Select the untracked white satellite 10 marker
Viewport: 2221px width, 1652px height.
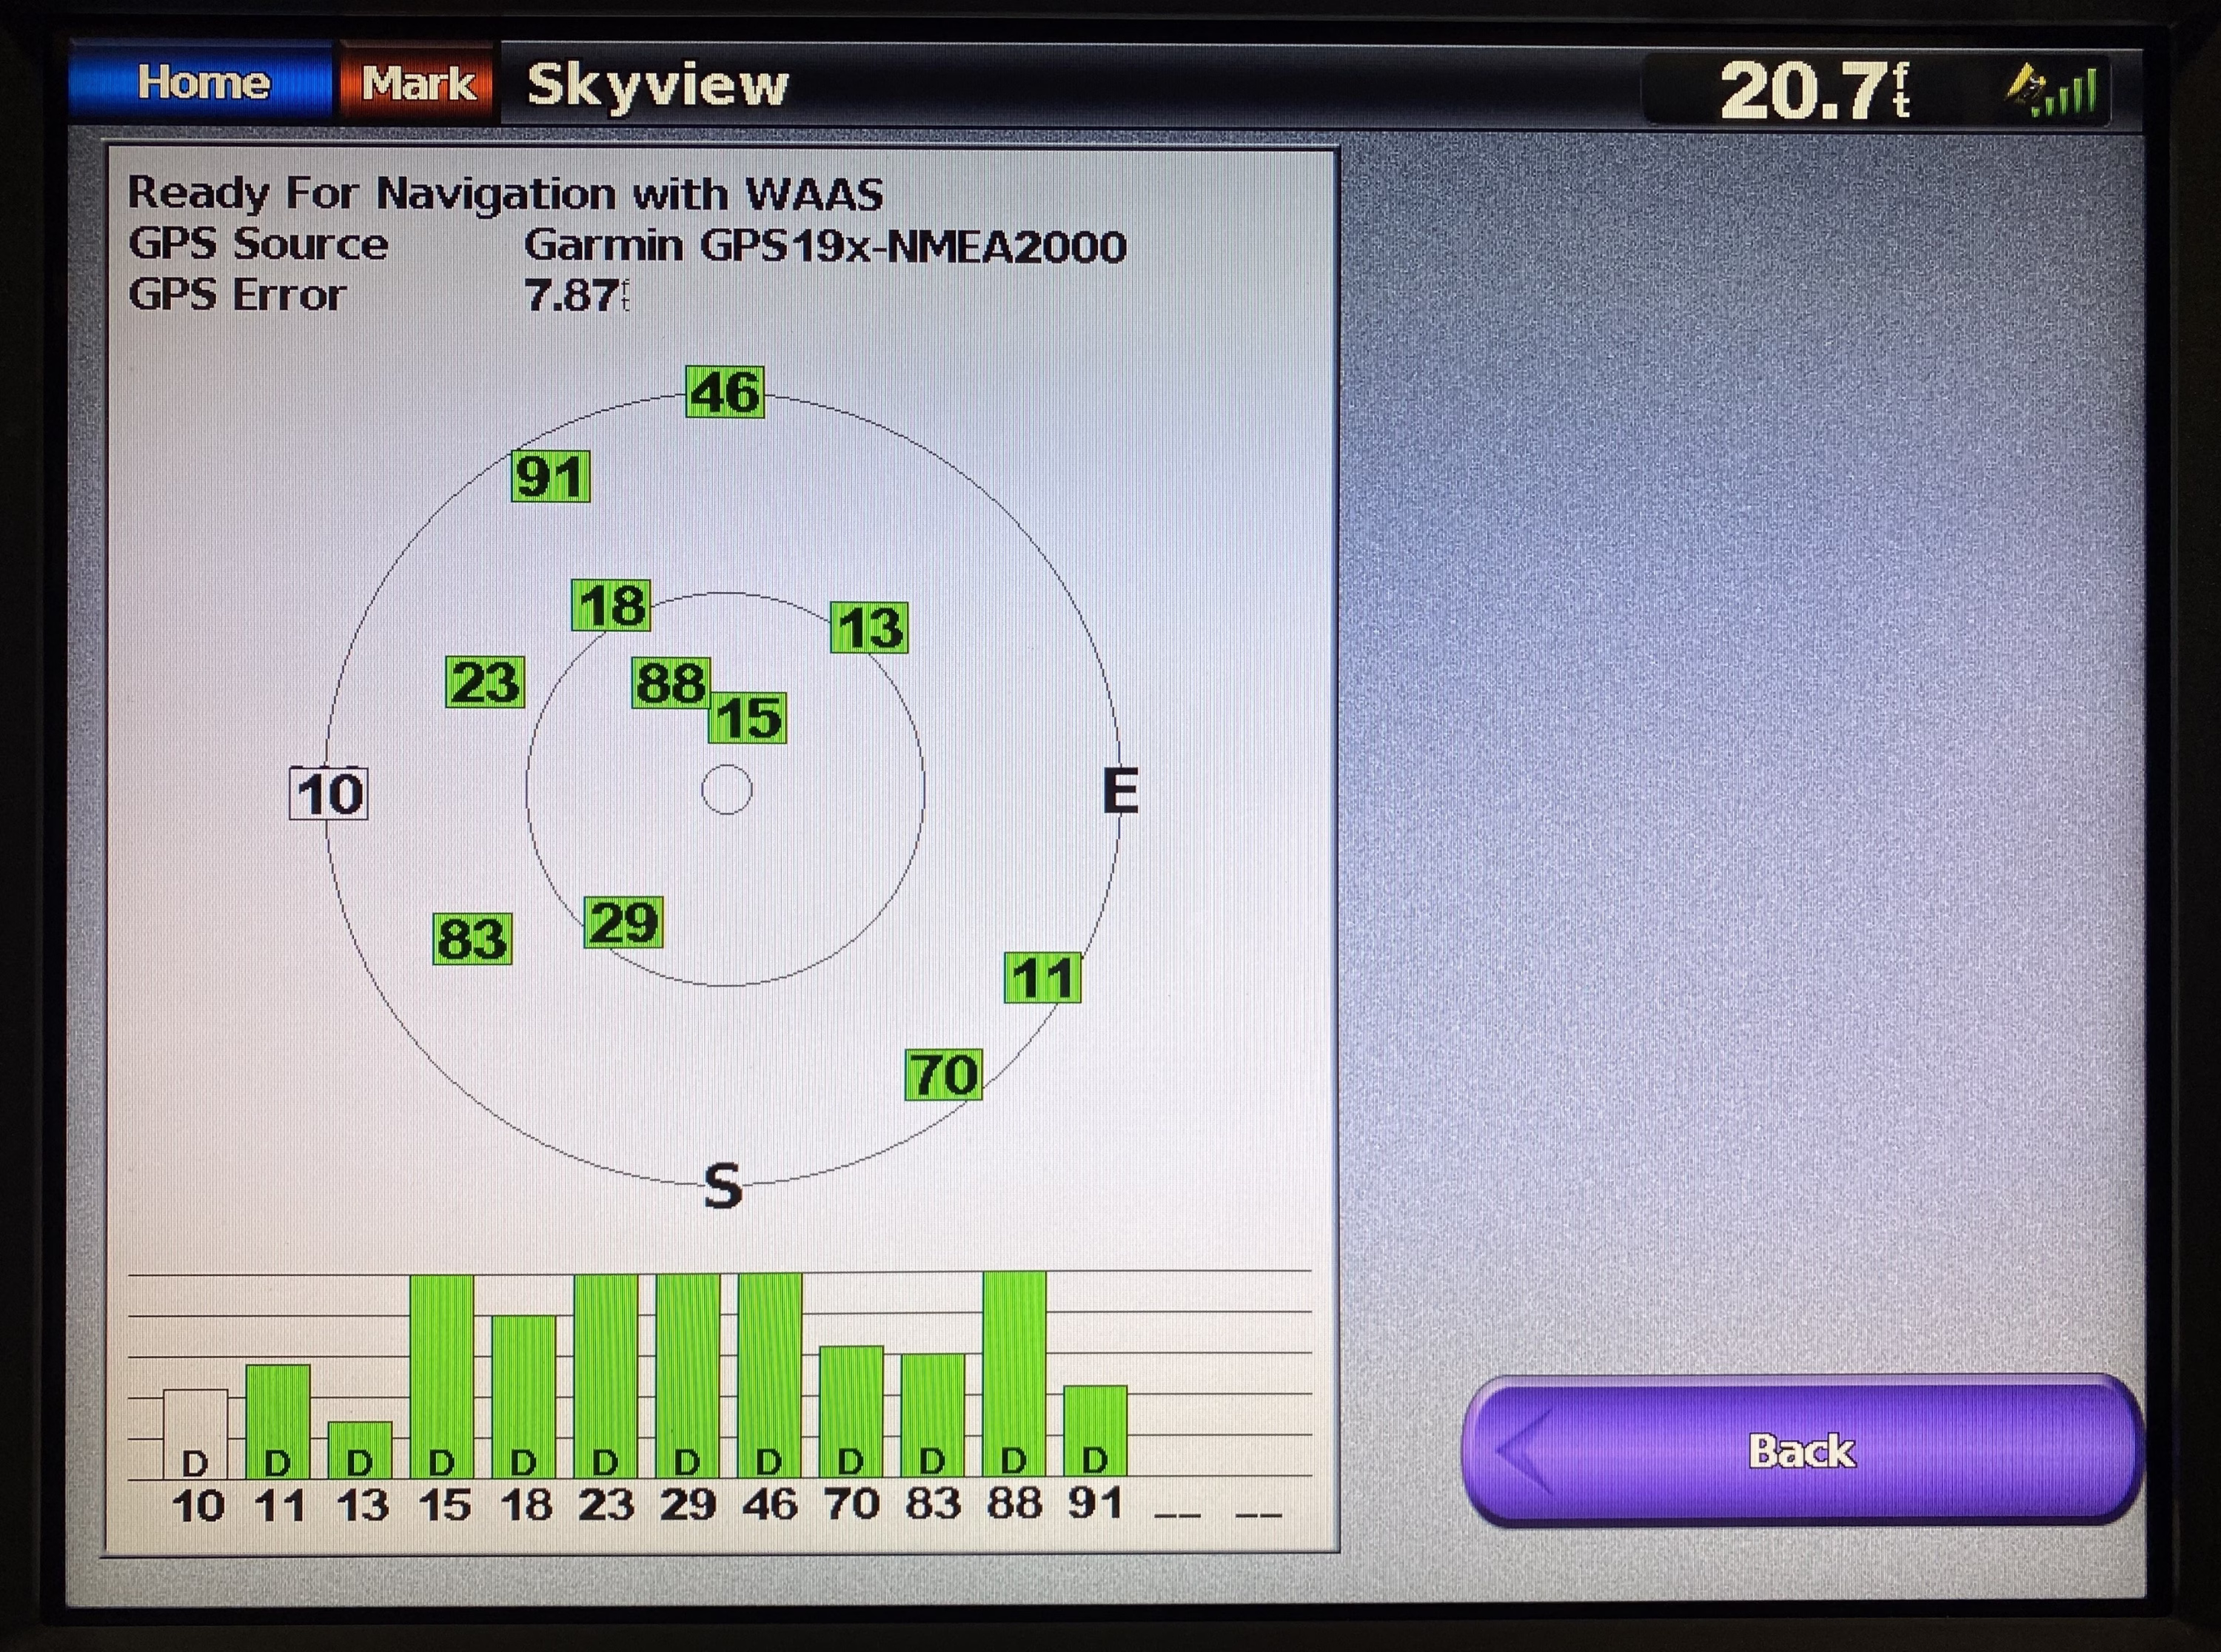click(x=329, y=794)
